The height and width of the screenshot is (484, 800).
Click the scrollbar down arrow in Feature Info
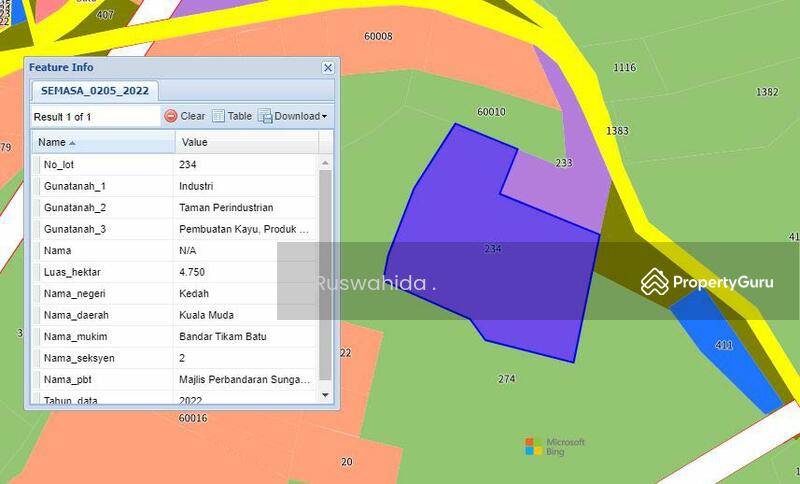point(325,395)
